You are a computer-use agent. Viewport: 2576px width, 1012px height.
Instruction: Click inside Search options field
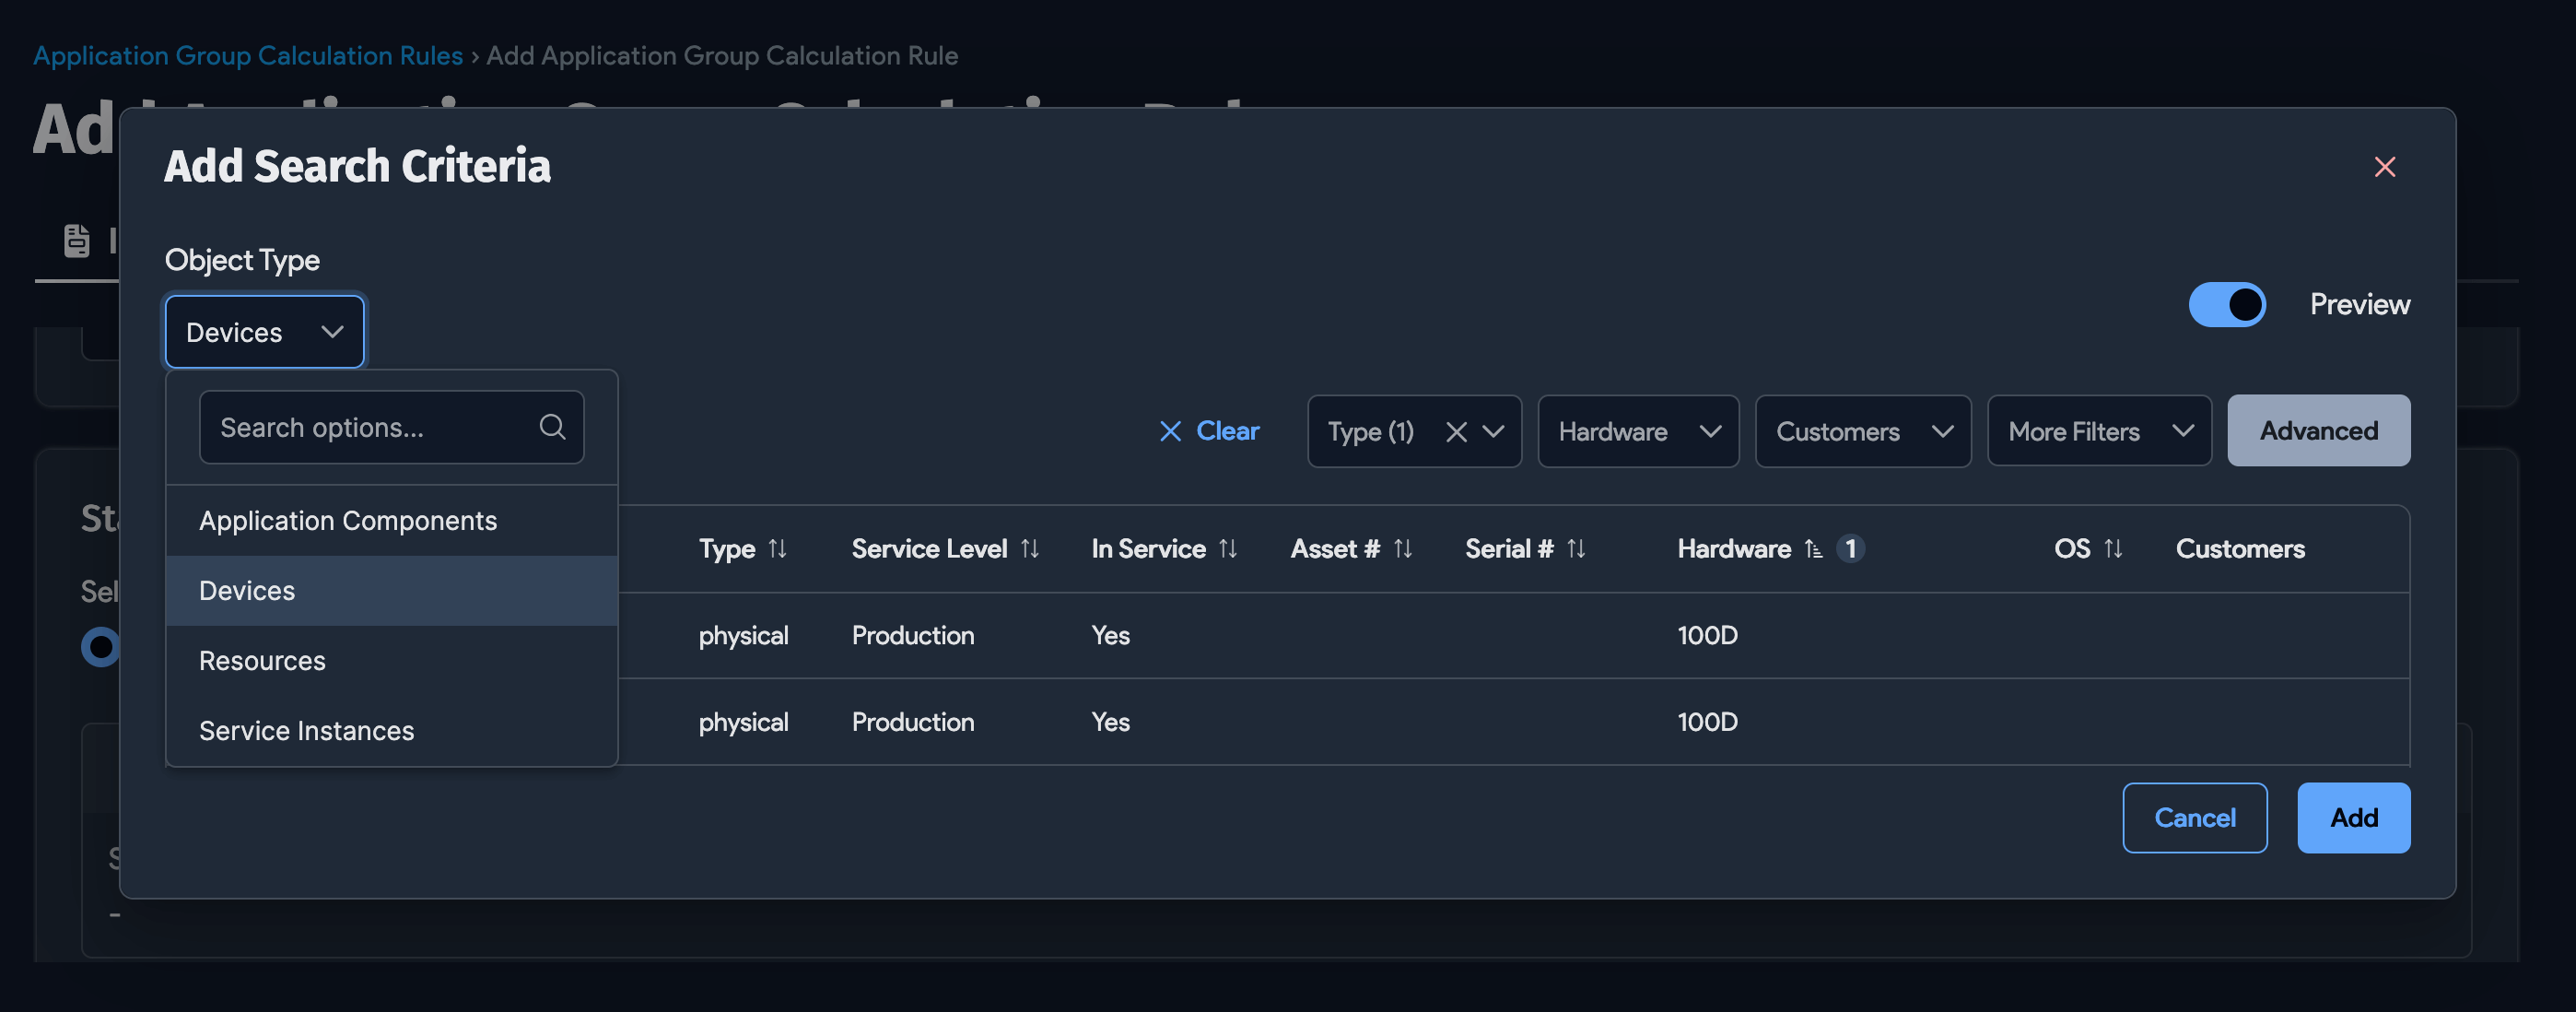370,427
